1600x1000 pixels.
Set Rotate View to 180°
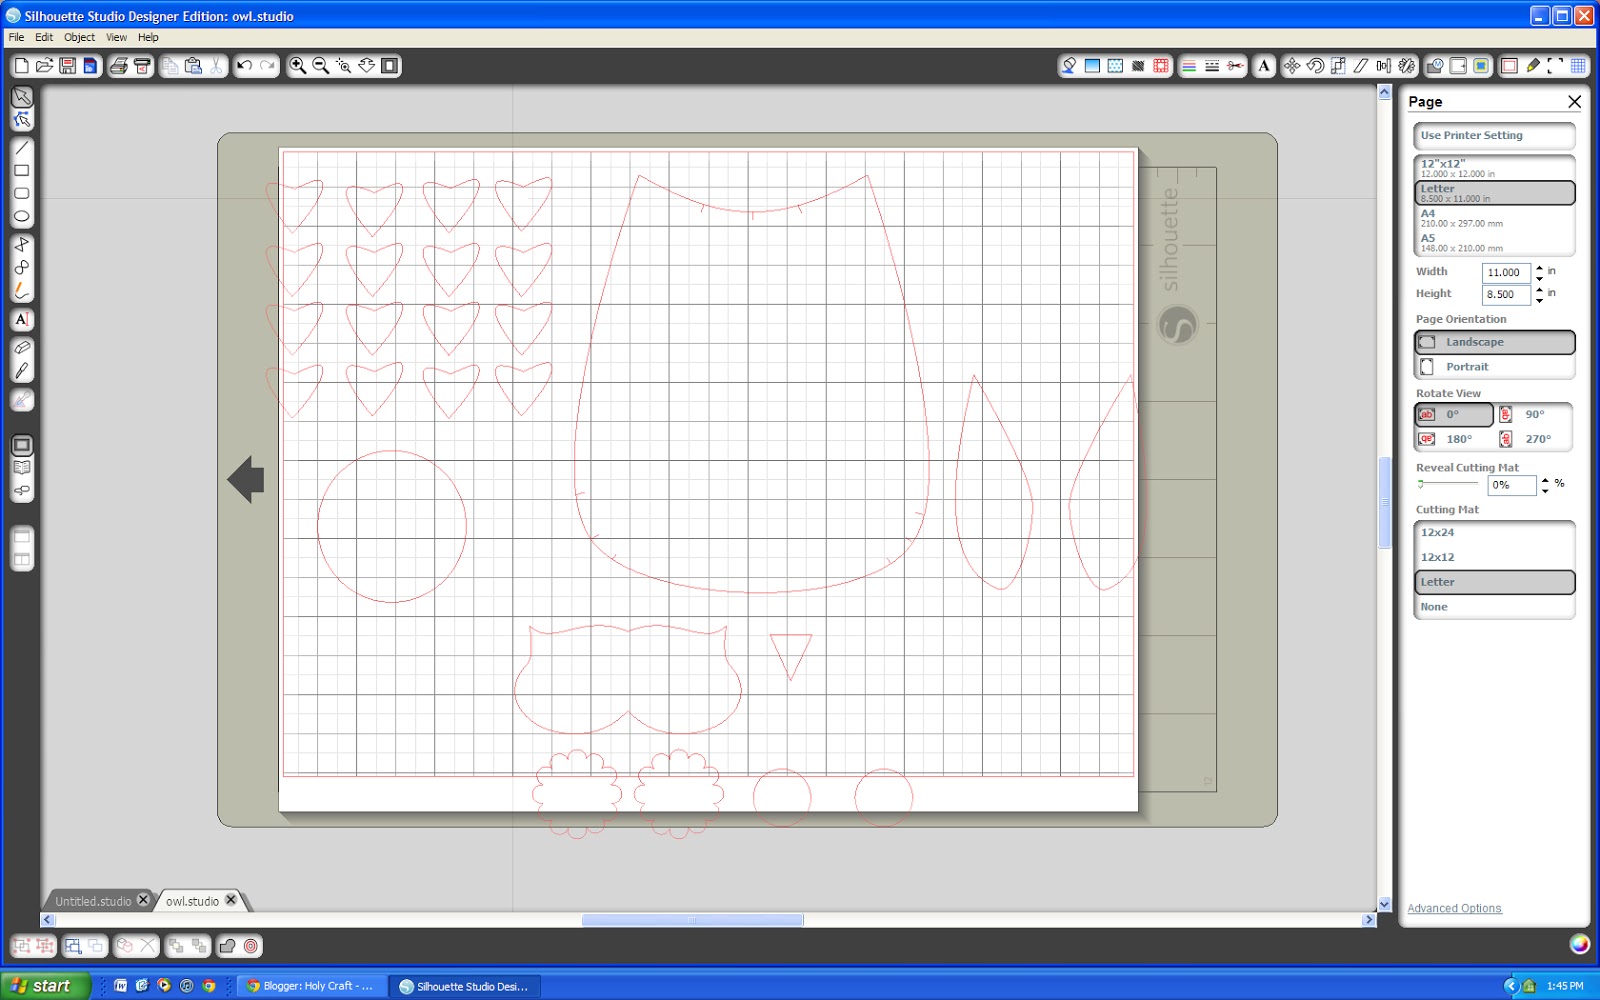[1454, 439]
